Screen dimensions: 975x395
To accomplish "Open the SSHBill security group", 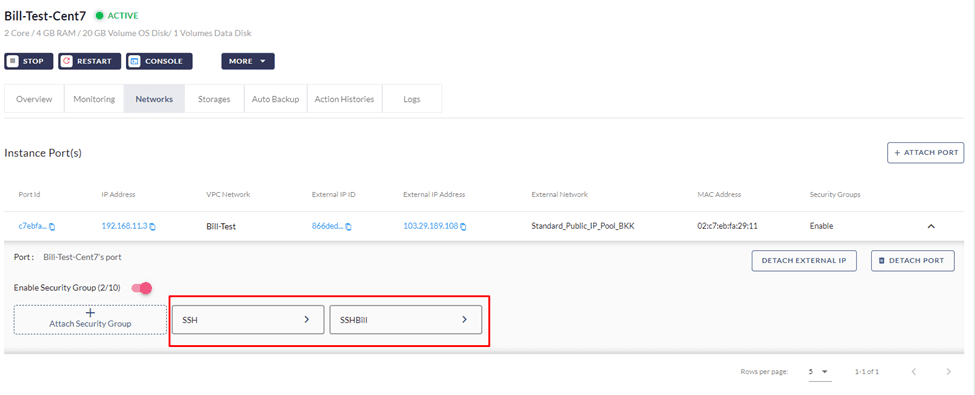I will coord(405,319).
